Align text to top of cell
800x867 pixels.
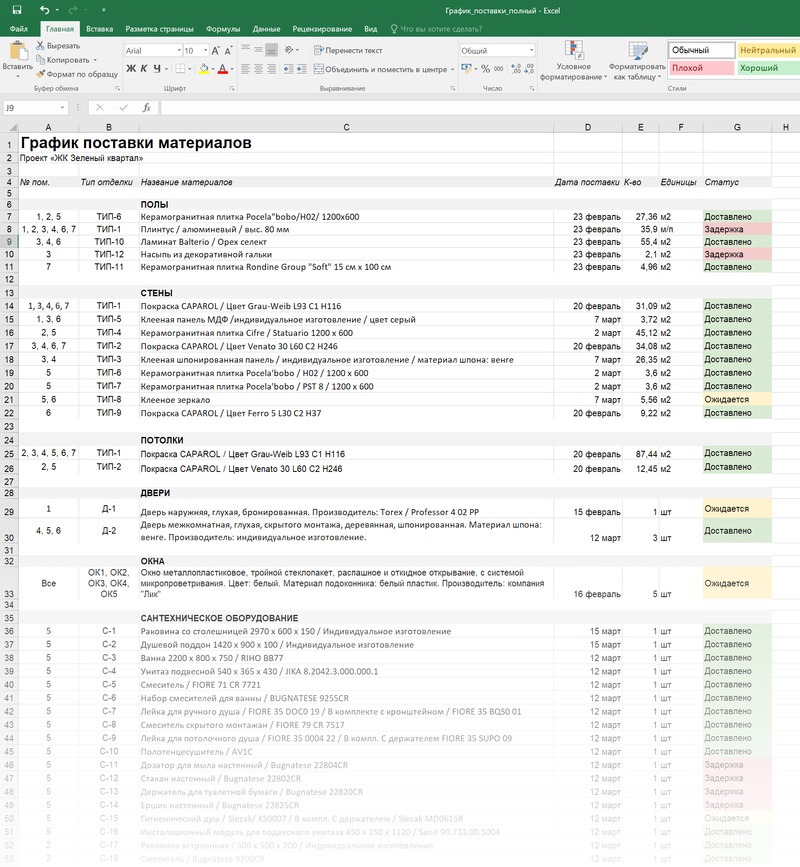[x=246, y=49]
